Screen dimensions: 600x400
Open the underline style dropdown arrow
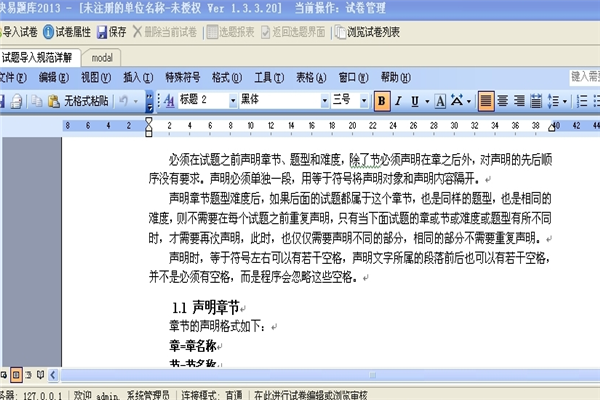coord(427,101)
